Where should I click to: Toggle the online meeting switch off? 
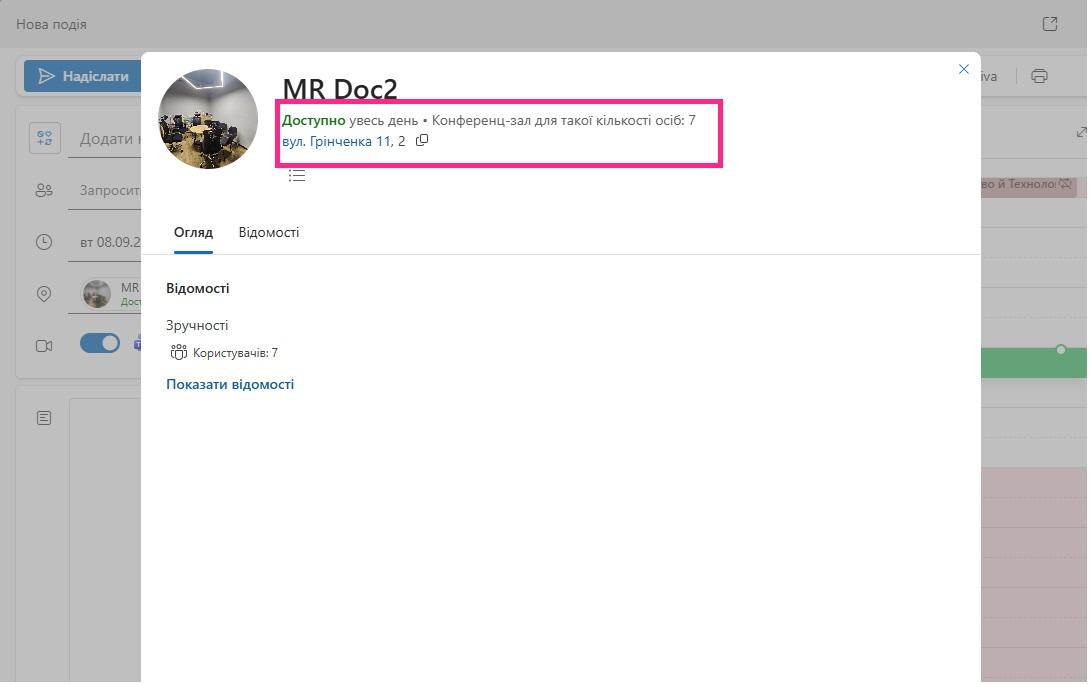[x=99, y=343]
